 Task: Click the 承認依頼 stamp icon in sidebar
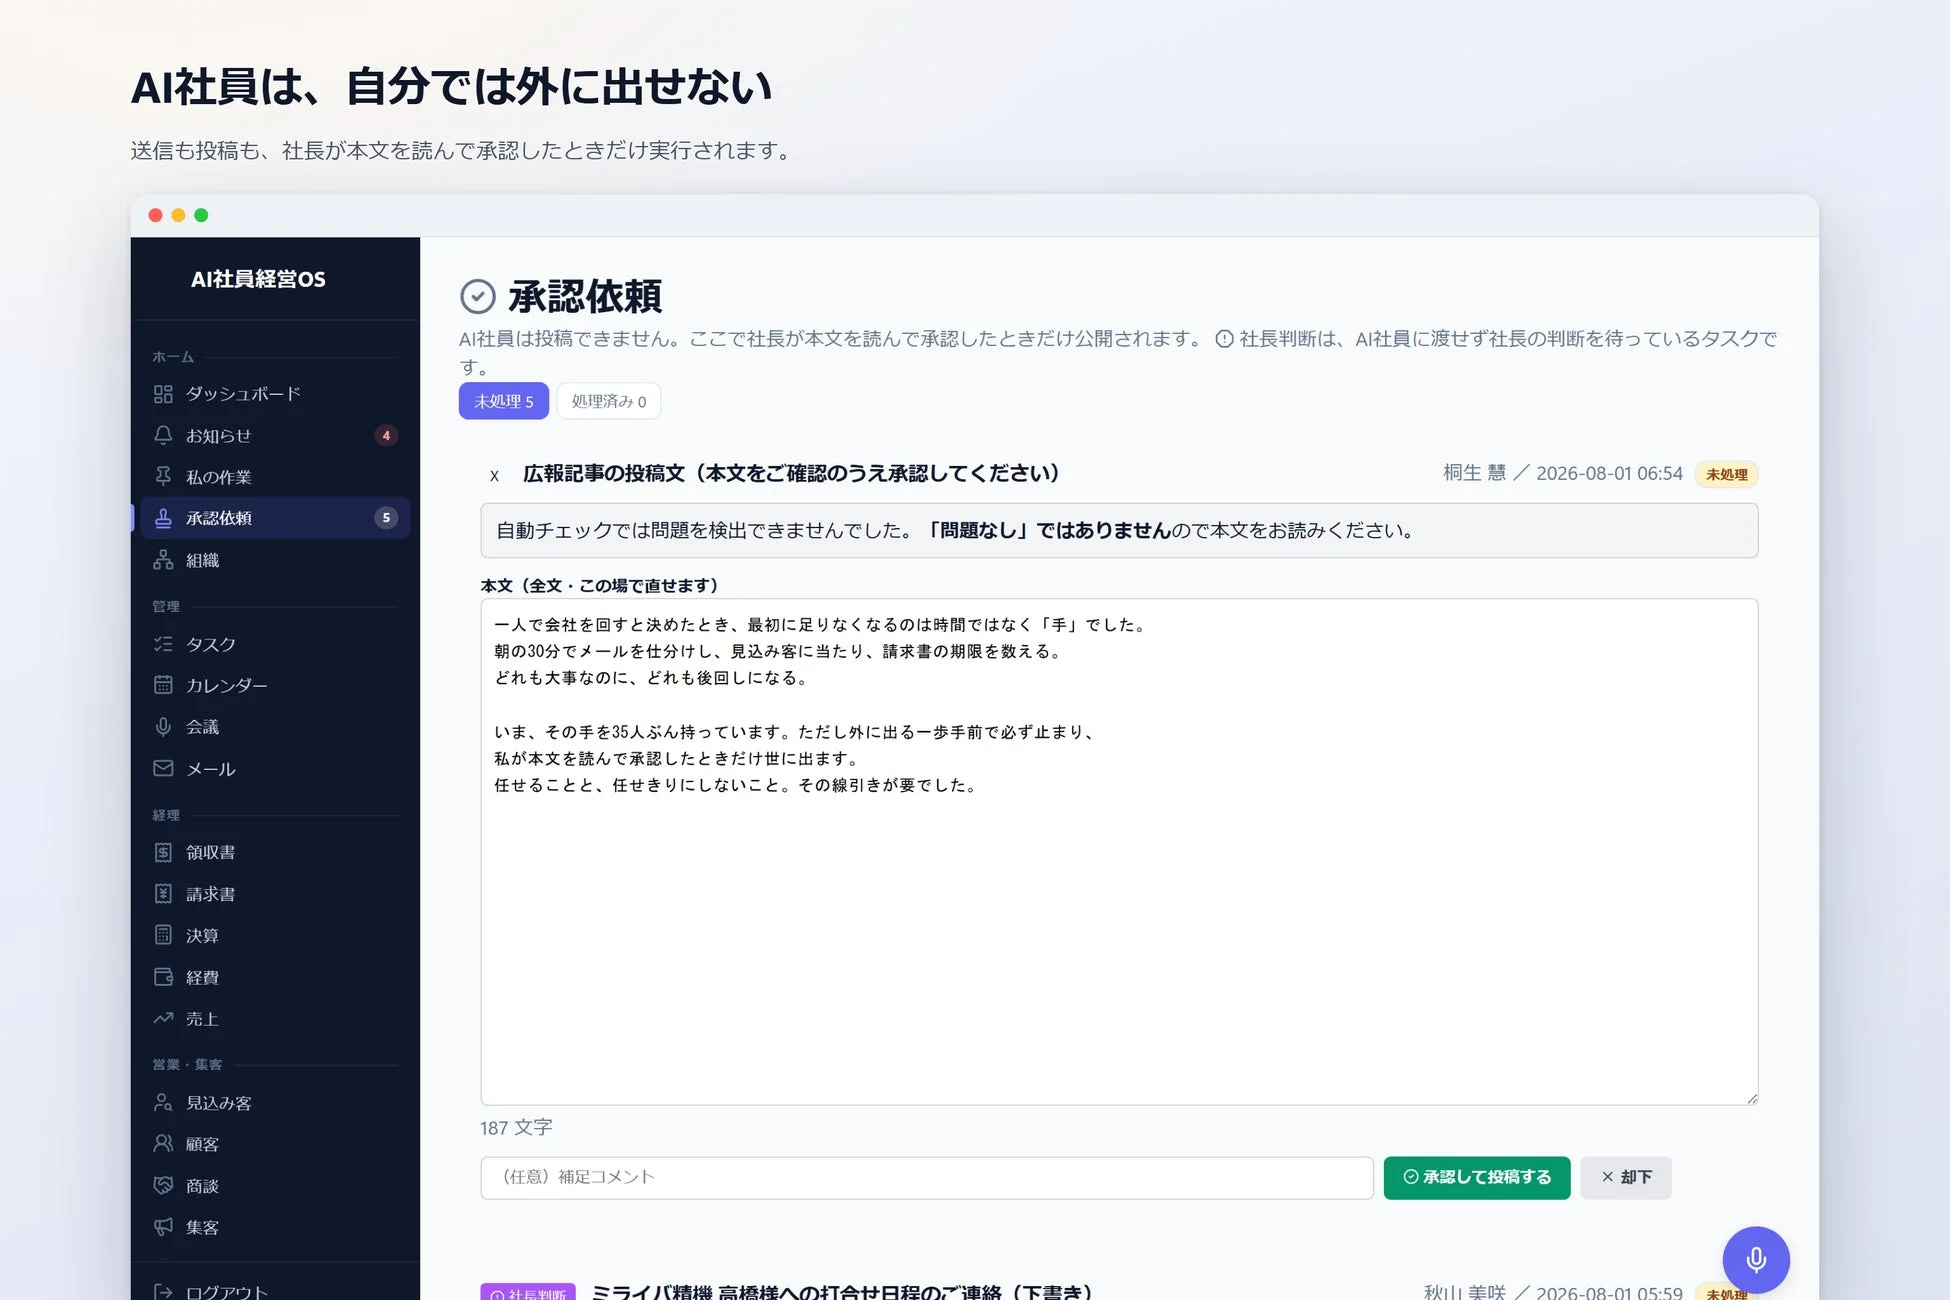(x=163, y=518)
